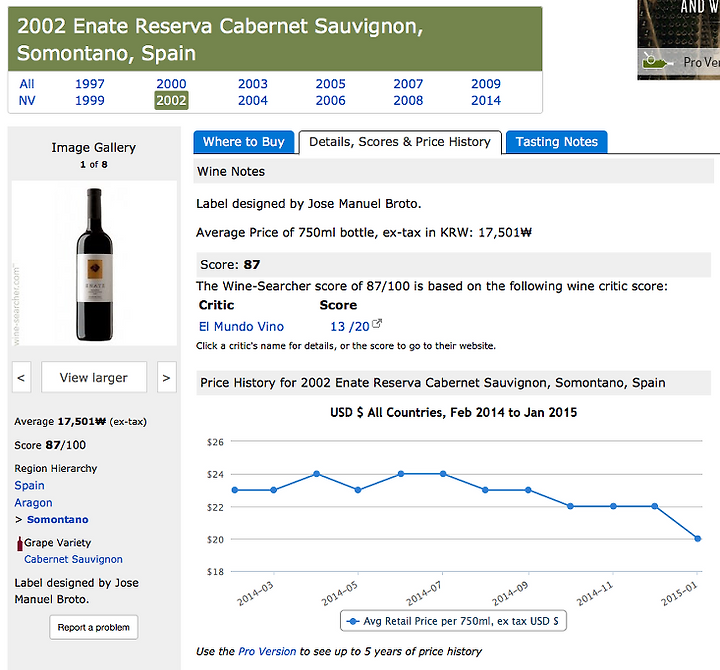Open the 2014 vintage page
This screenshot has width=720, height=670.
point(486,101)
